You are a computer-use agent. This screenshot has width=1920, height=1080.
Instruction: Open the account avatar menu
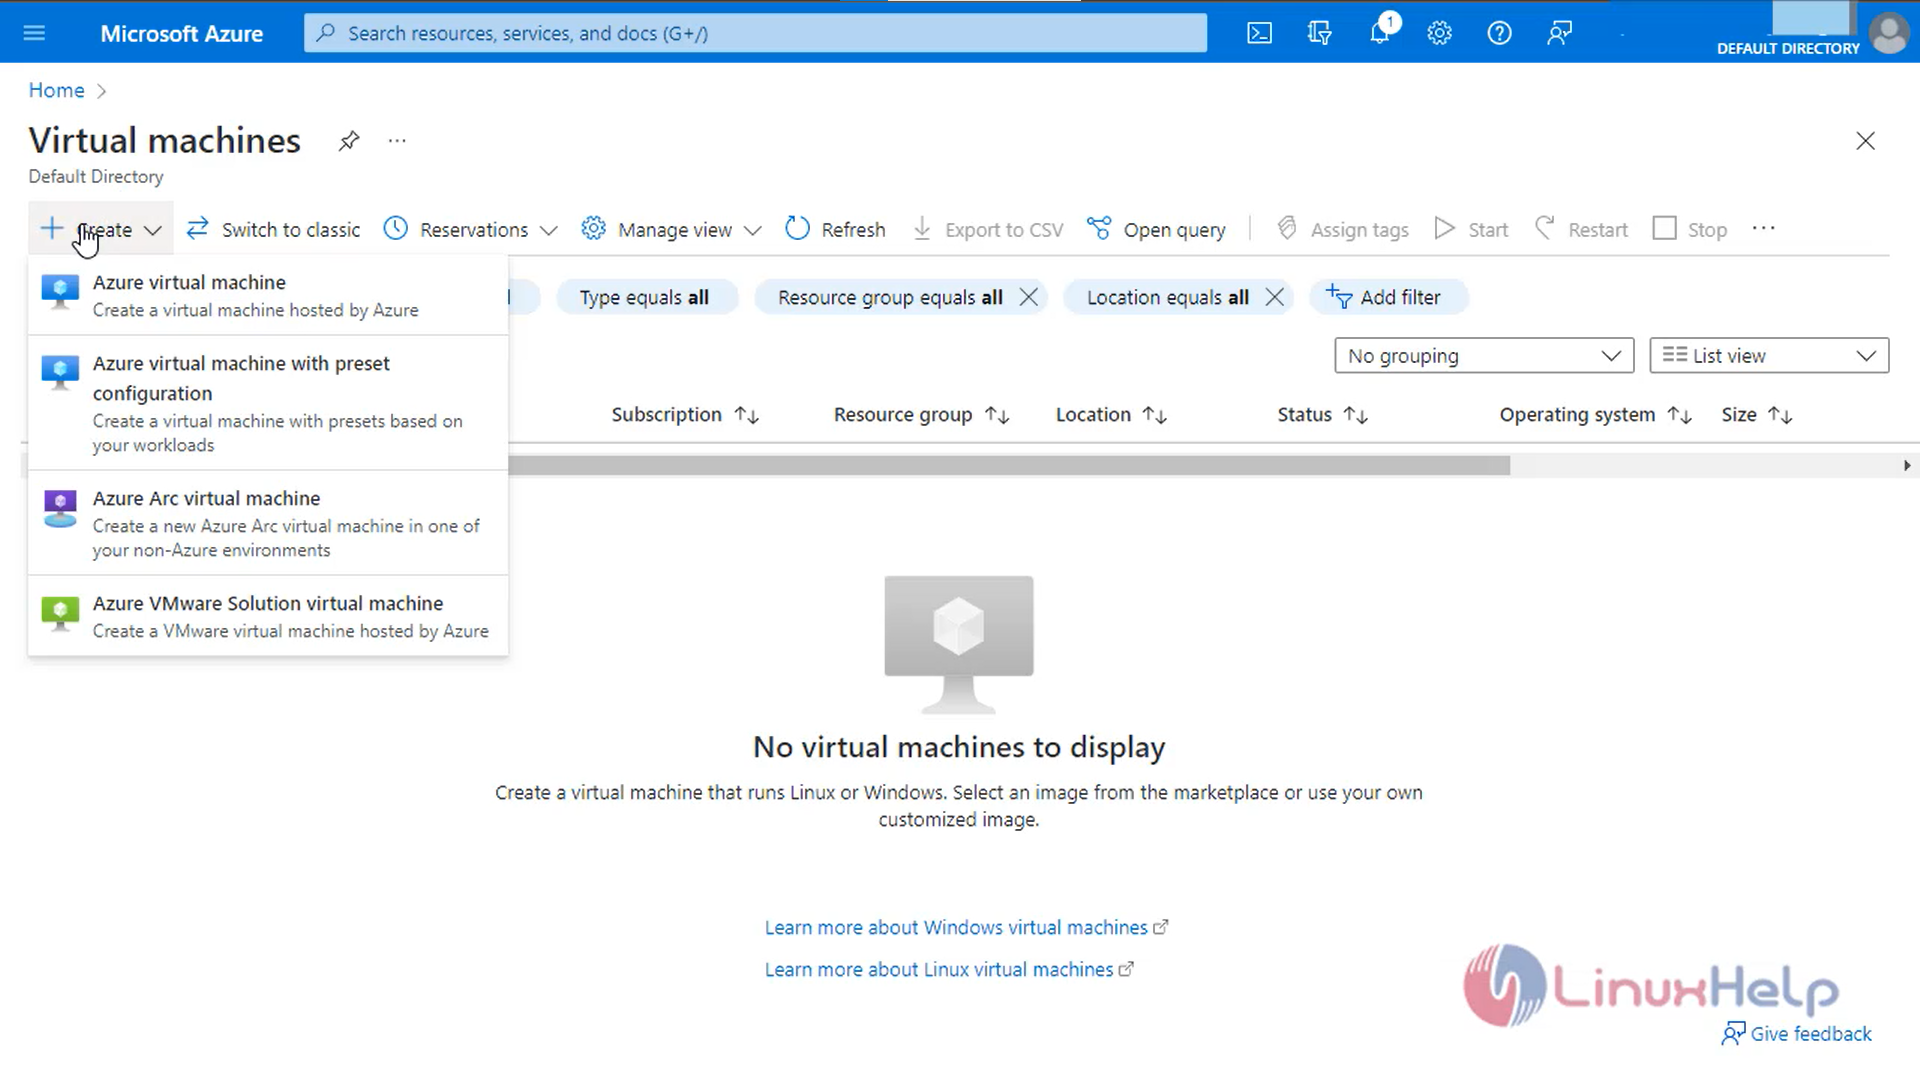coord(1889,33)
